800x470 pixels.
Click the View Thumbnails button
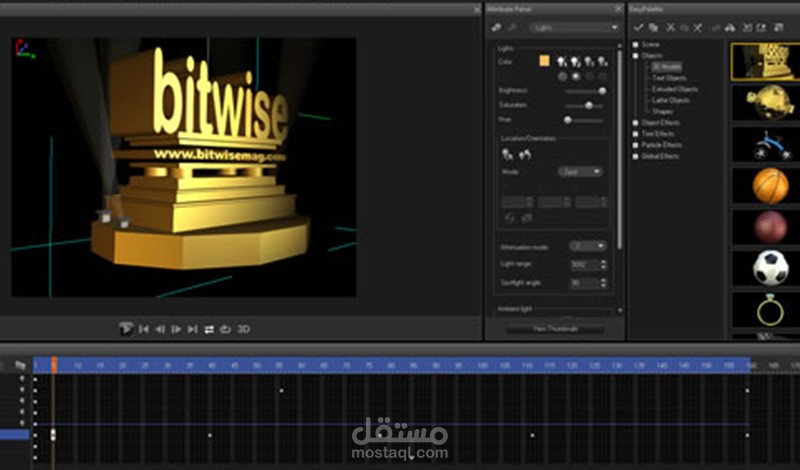pos(555,329)
